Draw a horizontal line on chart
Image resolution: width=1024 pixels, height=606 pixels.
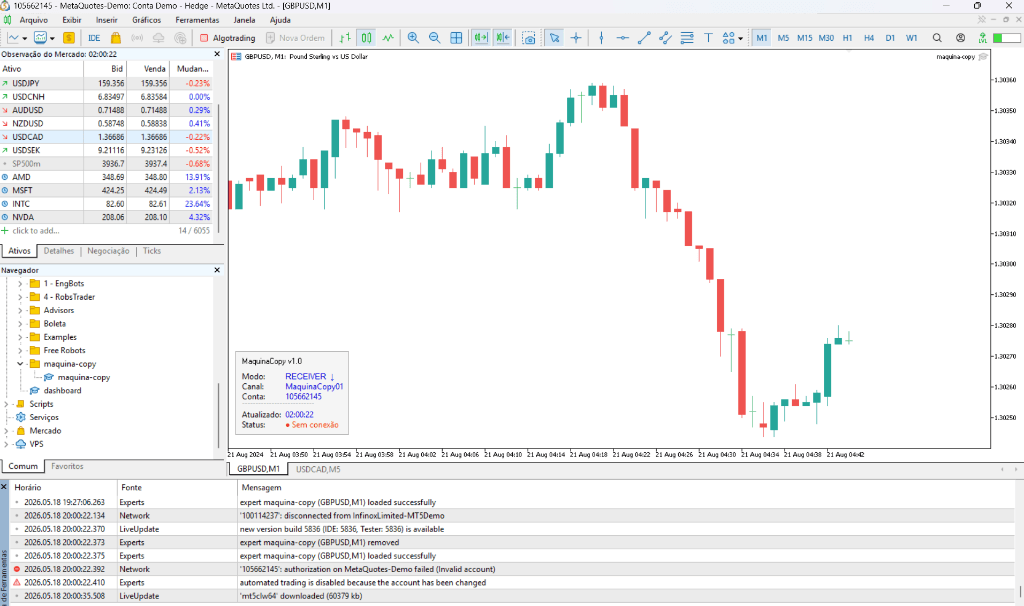(622, 38)
